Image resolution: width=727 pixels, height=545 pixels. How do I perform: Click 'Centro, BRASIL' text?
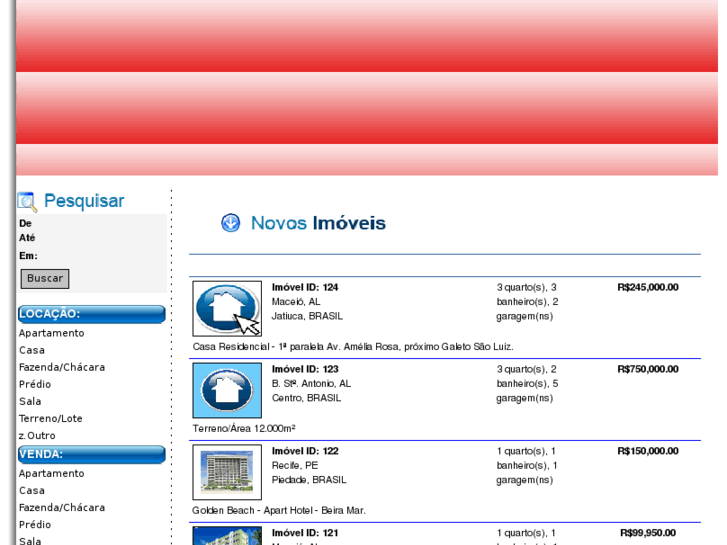306,398
